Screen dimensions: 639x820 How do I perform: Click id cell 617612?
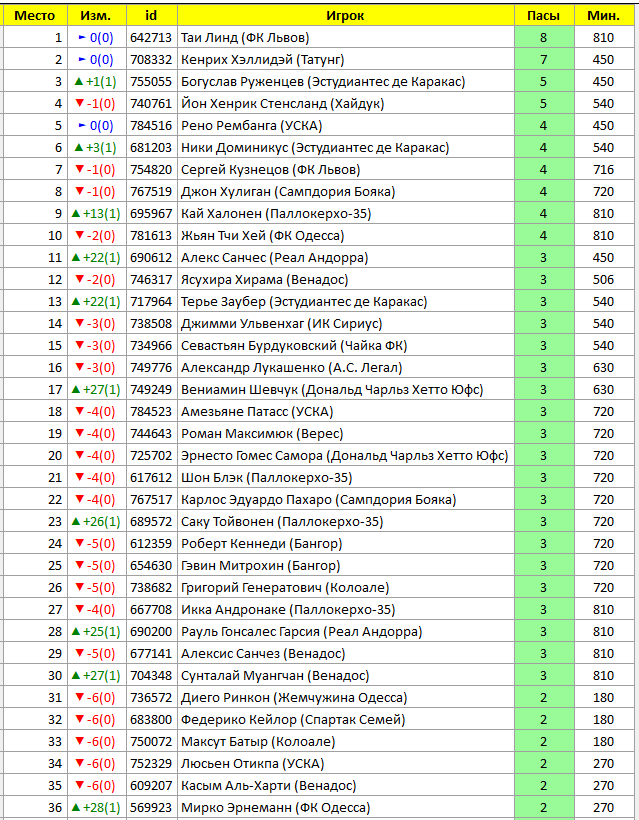click(x=151, y=477)
